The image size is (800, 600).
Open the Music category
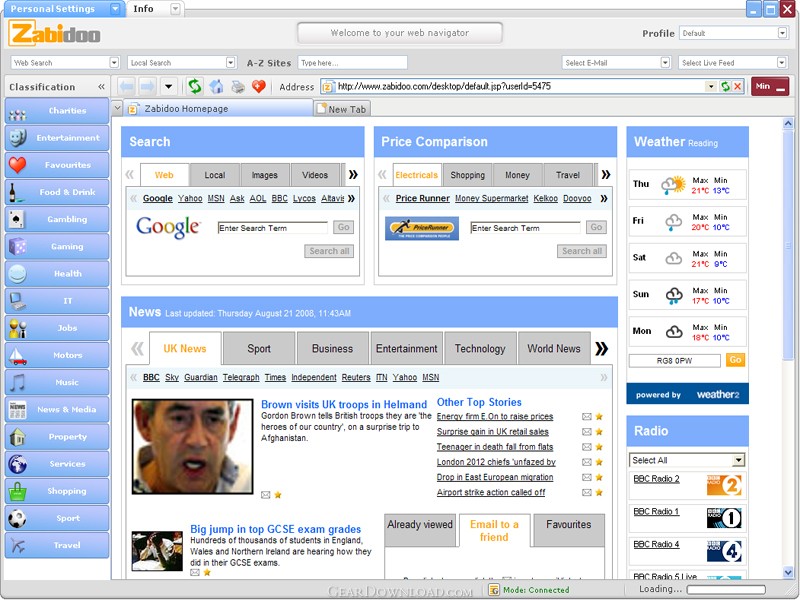click(57, 382)
